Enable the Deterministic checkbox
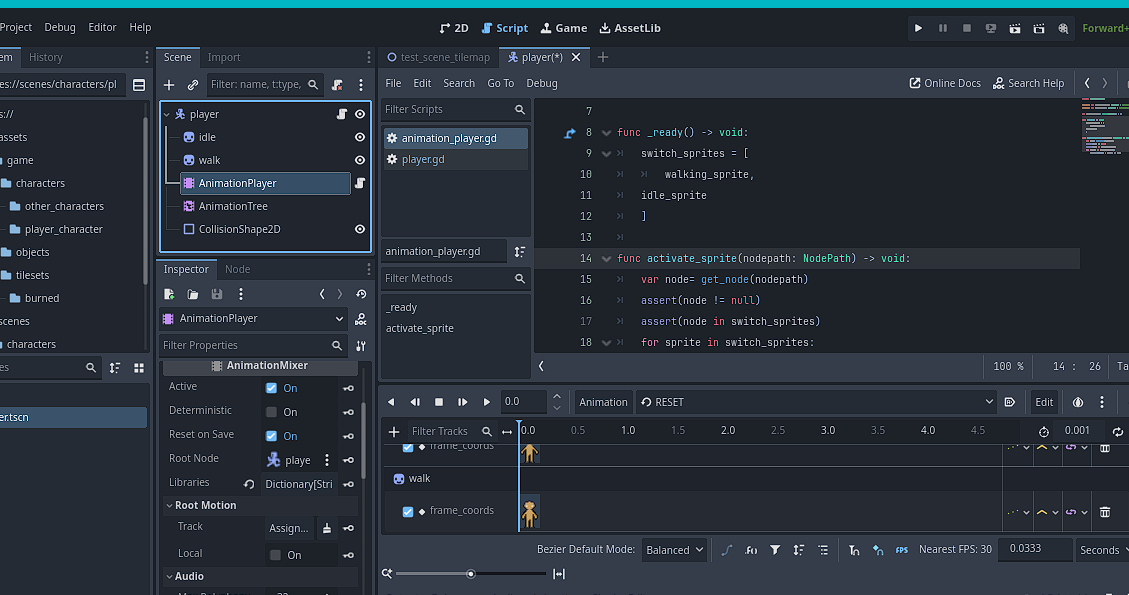The height and width of the screenshot is (595, 1129). click(x=271, y=412)
